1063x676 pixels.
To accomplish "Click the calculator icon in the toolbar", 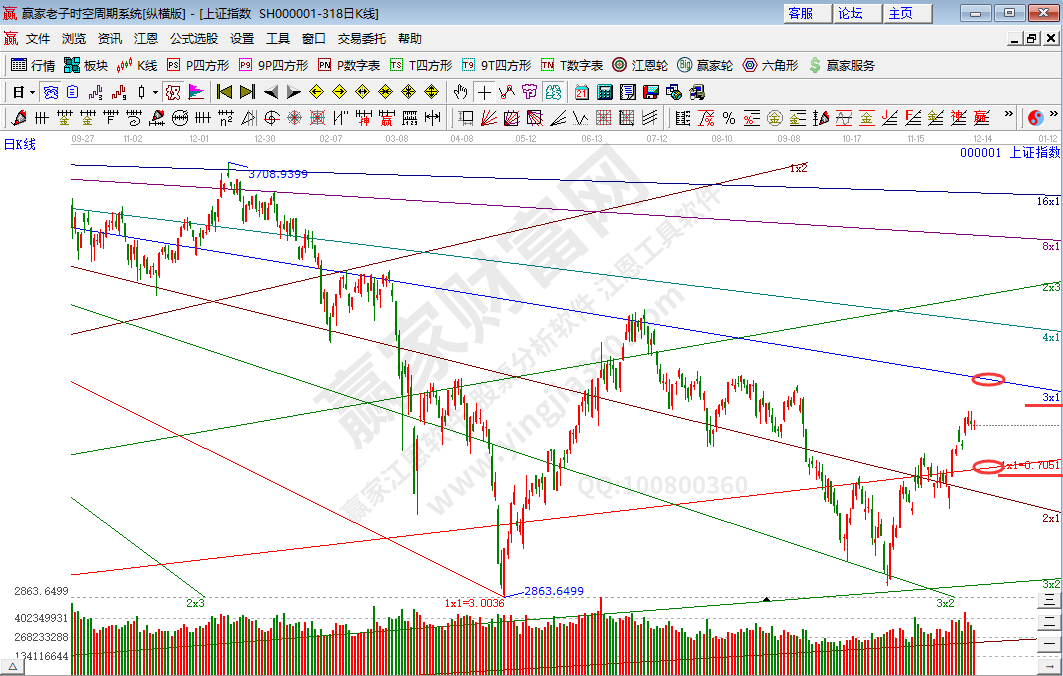I will click(604, 92).
